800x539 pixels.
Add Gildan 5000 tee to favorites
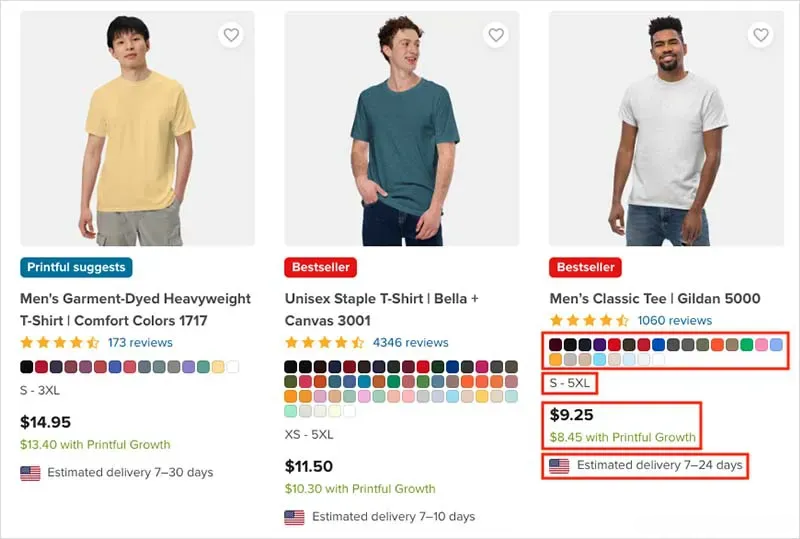(x=761, y=35)
